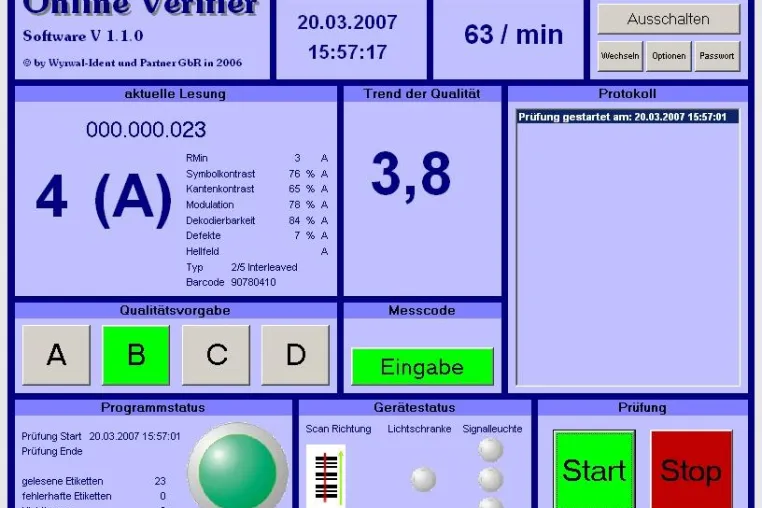The width and height of the screenshot is (762, 508).
Task: Click the Prüfung Start timestamp row
Action: tap(101, 436)
